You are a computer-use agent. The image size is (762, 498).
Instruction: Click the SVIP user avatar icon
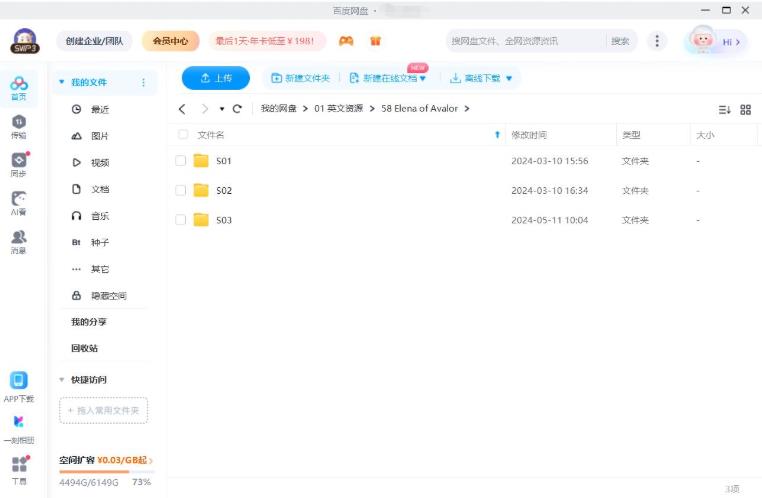25,41
